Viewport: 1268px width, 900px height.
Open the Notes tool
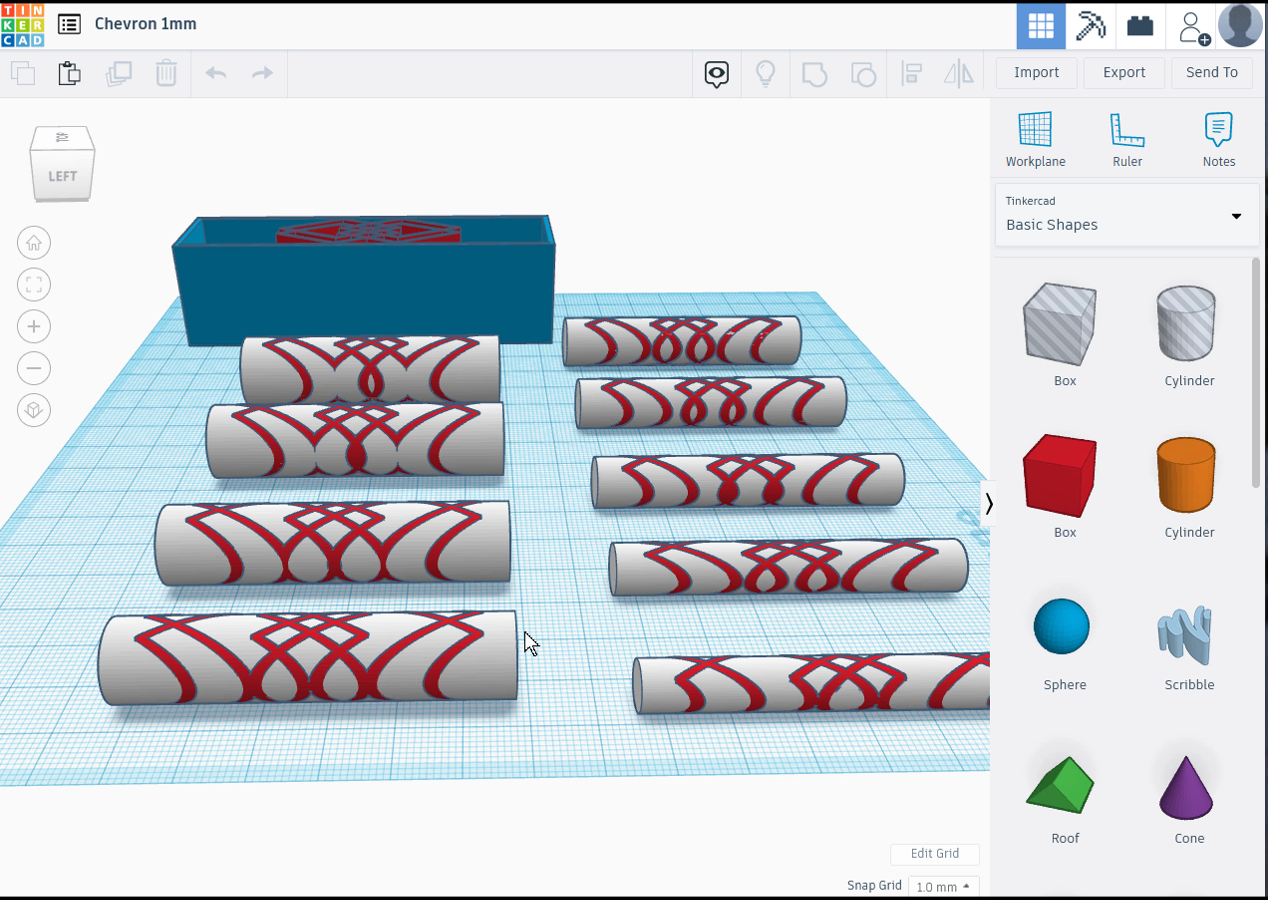pyautogui.click(x=1219, y=140)
